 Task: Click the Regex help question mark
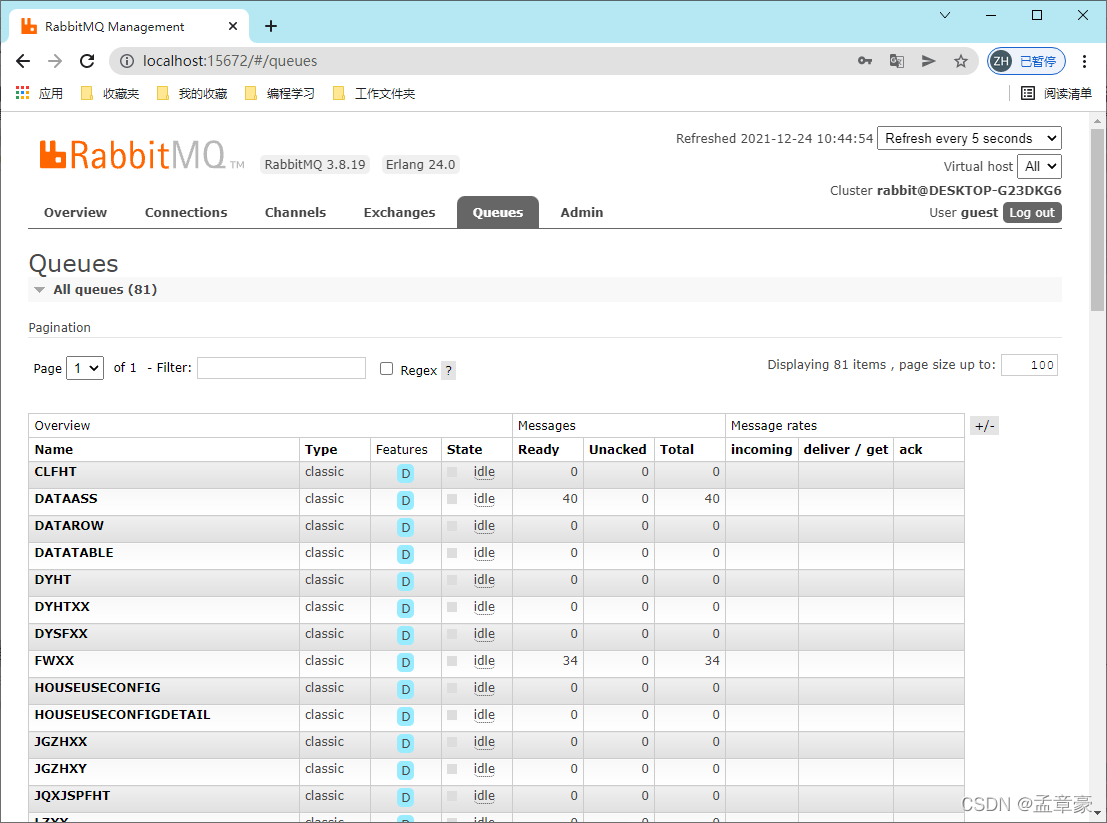(x=448, y=370)
